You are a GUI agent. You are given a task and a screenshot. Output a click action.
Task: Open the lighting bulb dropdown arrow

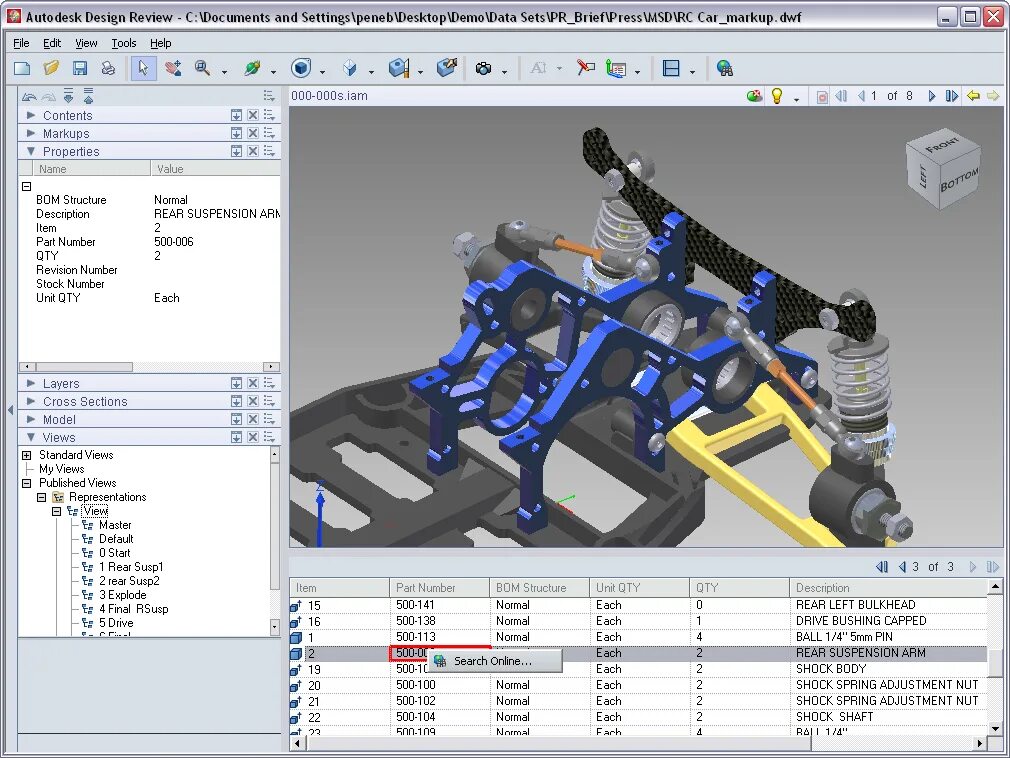(x=796, y=99)
